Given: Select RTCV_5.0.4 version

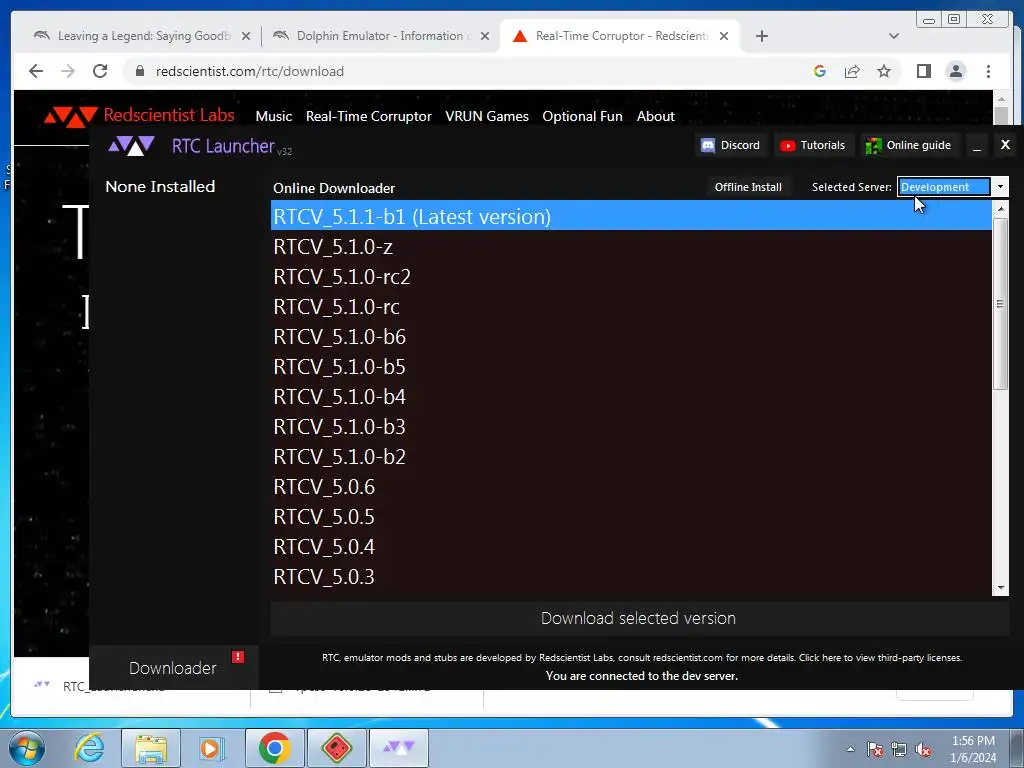Looking at the screenshot, I should click(x=631, y=547).
